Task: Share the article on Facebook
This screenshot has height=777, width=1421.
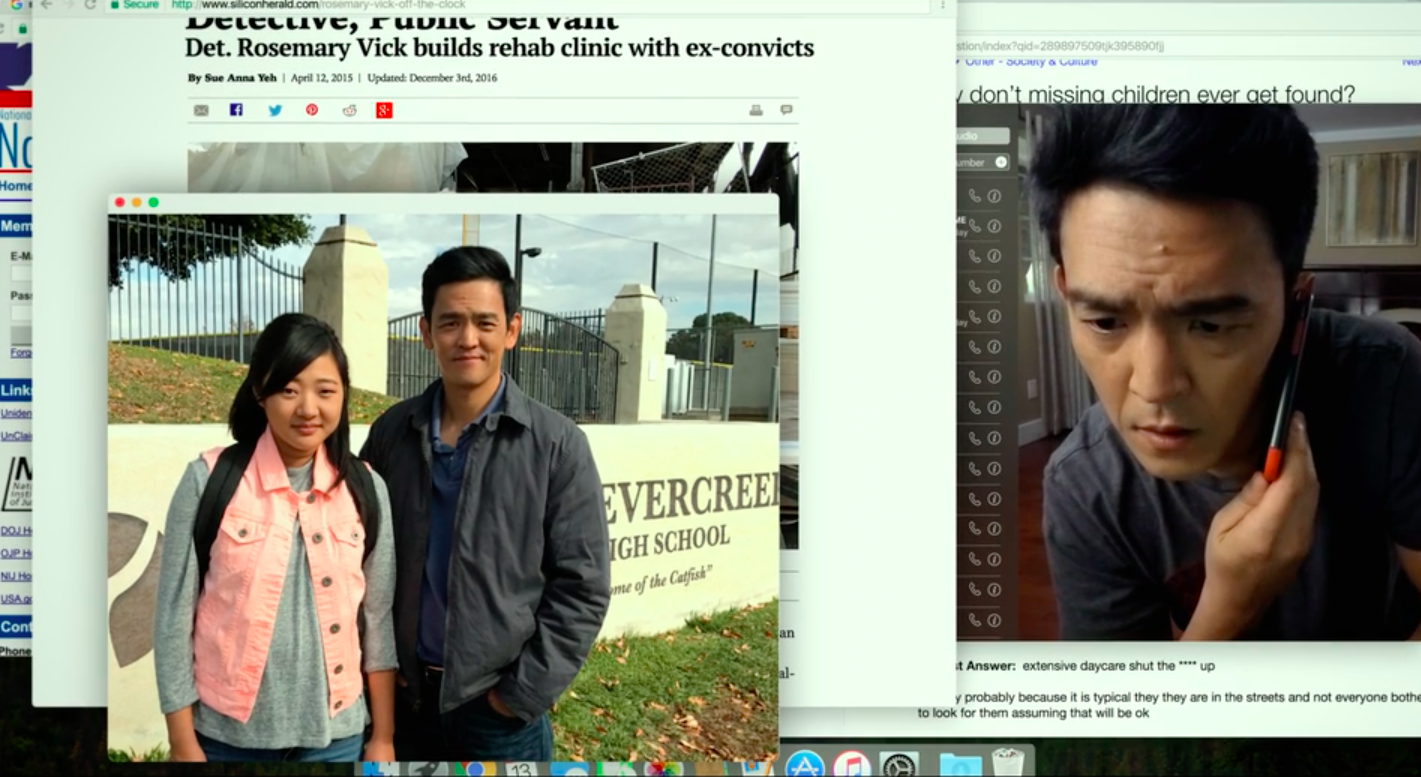Action: click(236, 110)
